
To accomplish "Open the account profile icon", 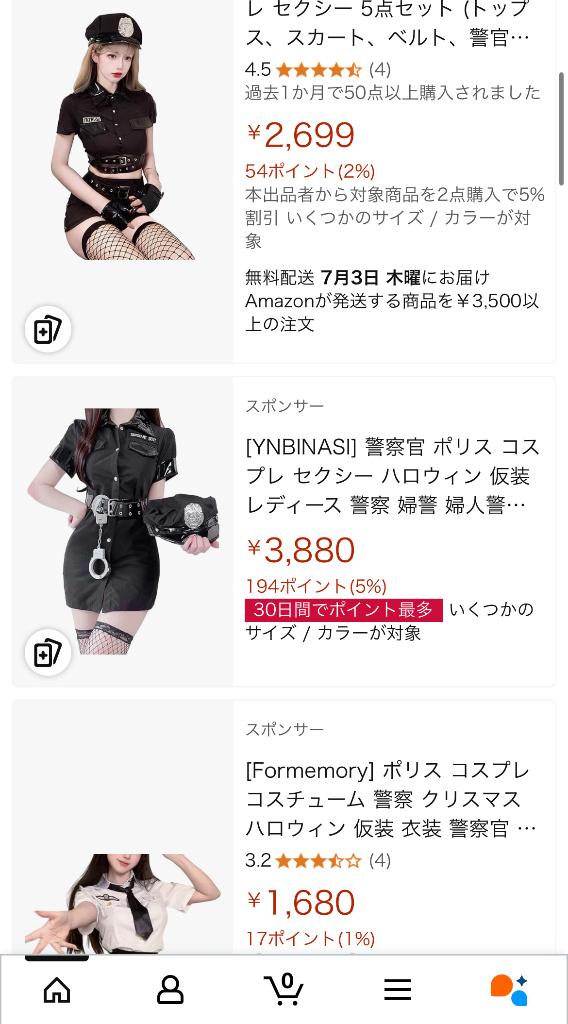I will pyautogui.click(x=170, y=989).
